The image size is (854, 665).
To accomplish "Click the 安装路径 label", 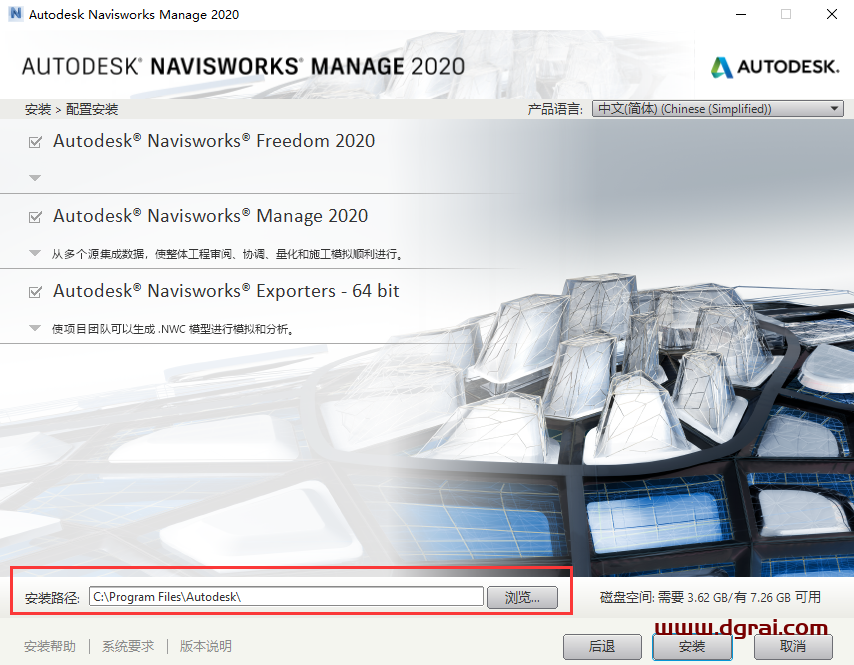I will click(x=52, y=598).
